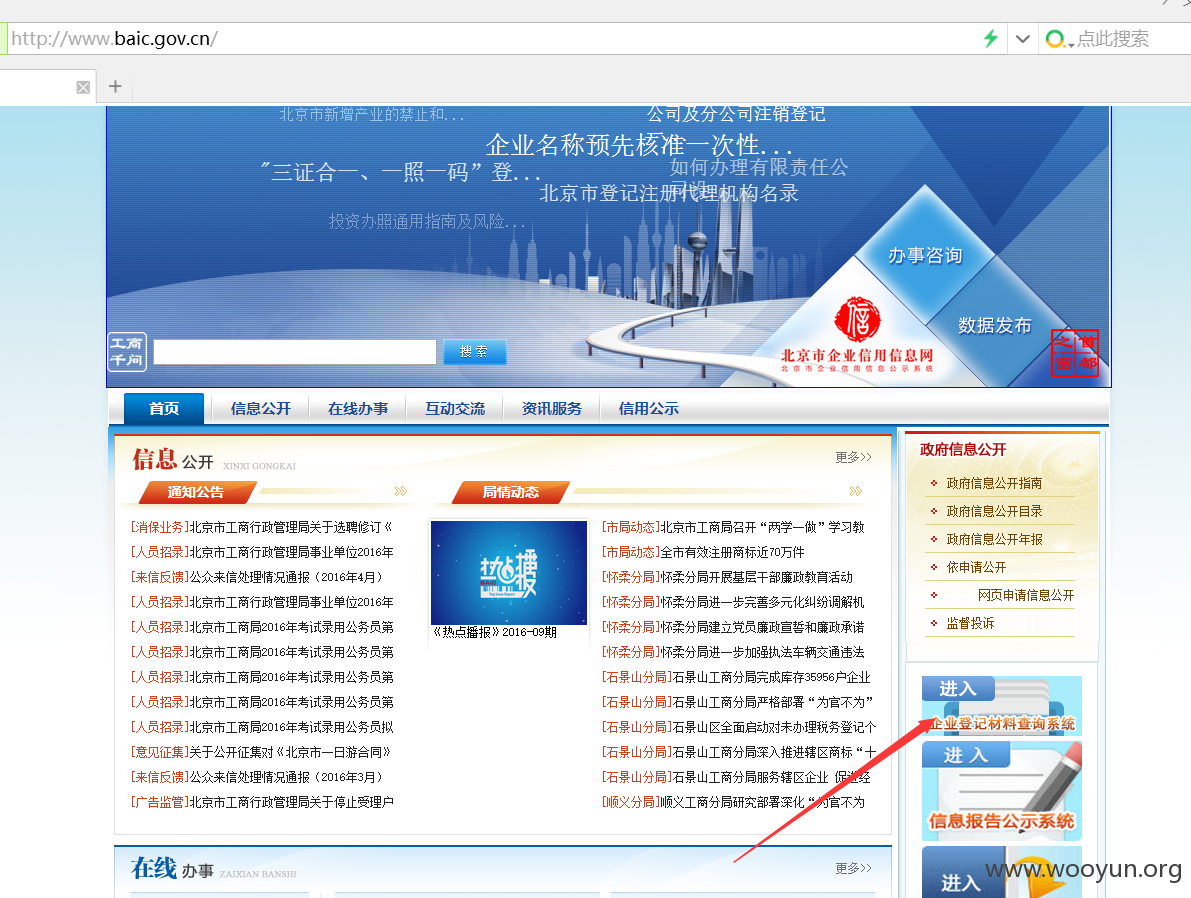Image resolution: width=1191 pixels, height=898 pixels.
Task: Open the 办事咨询 diamond tile
Action: (x=925, y=255)
